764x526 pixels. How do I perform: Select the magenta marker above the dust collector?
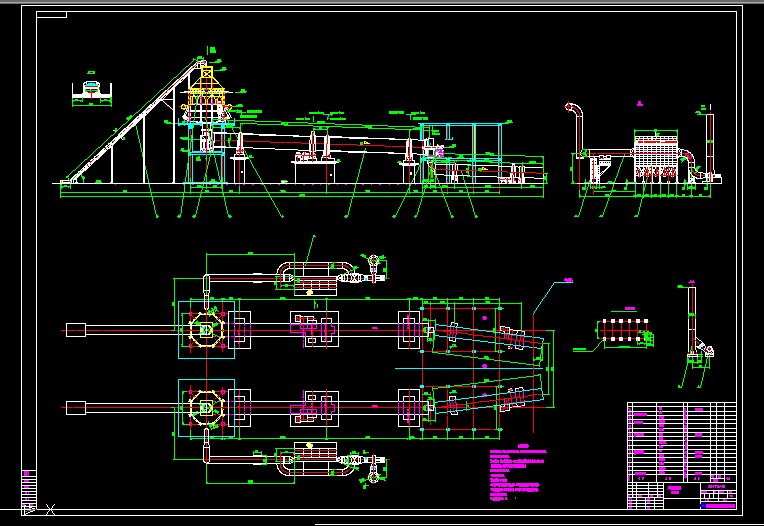click(x=638, y=101)
